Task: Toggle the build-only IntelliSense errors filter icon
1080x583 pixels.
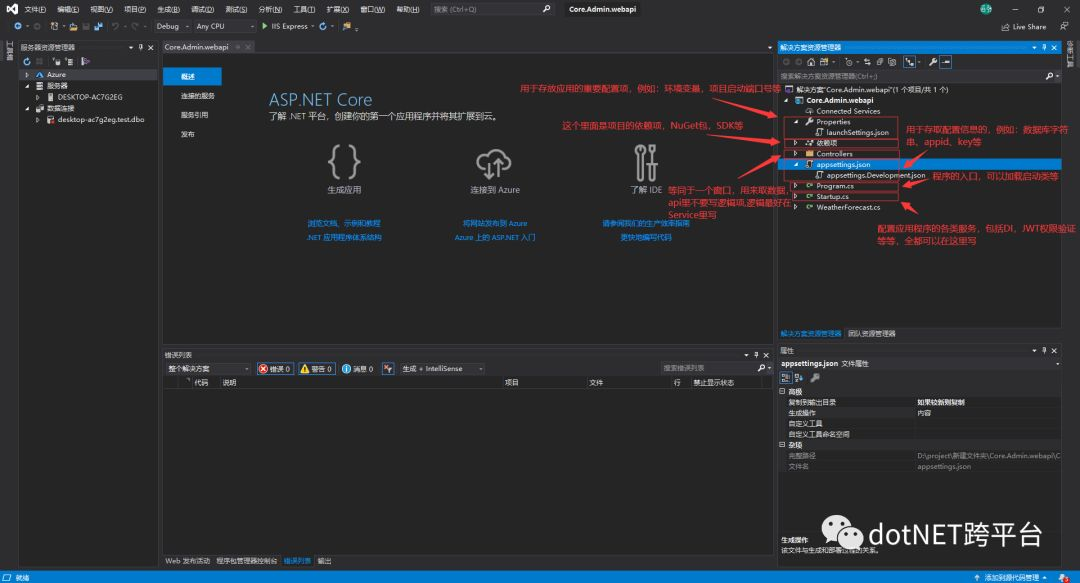Action: [388, 369]
